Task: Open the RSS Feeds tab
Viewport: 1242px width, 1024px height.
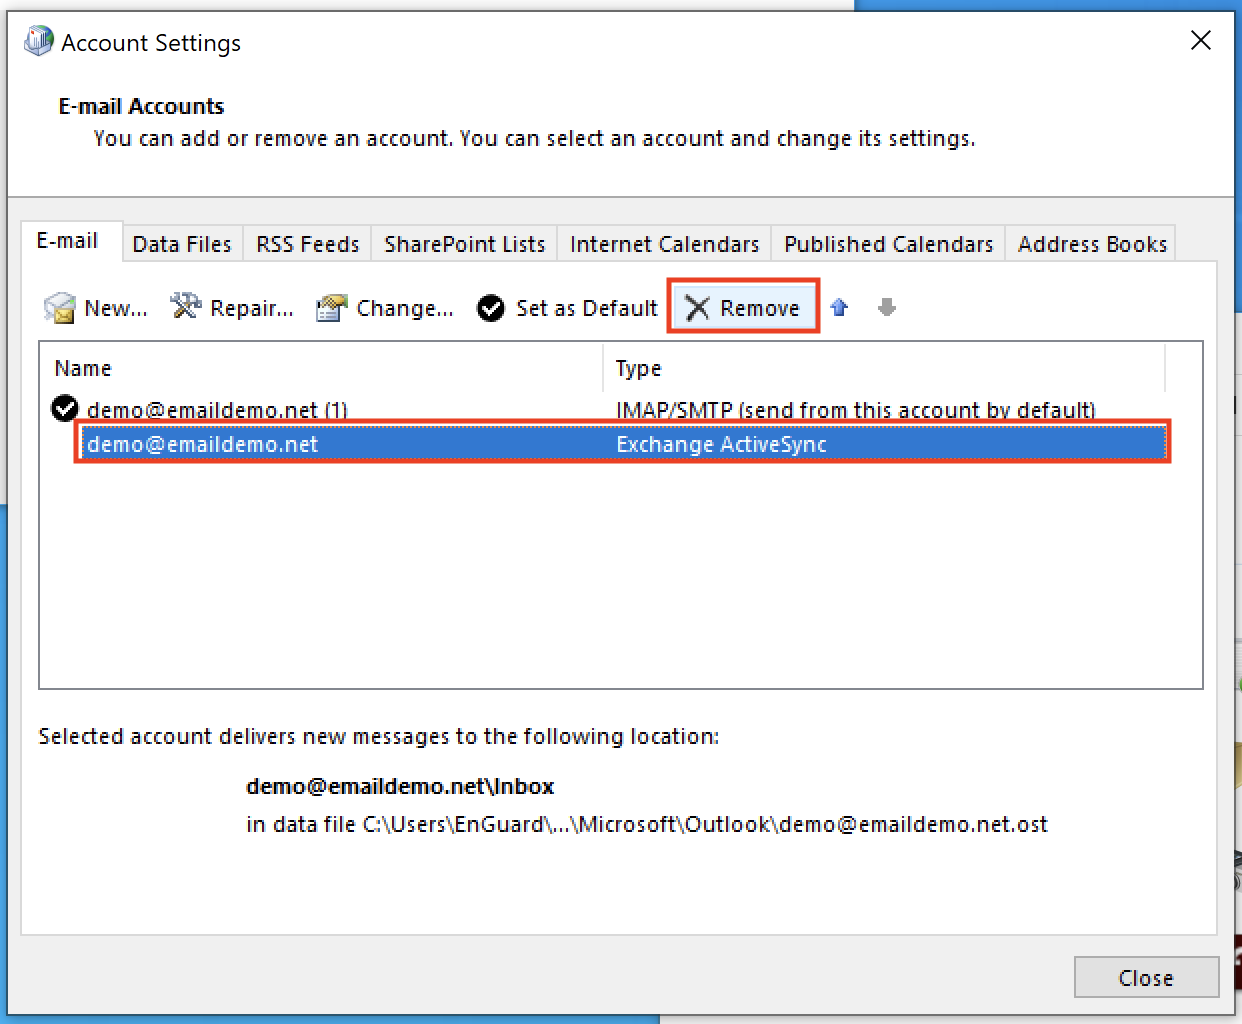Action: (308, 244)
